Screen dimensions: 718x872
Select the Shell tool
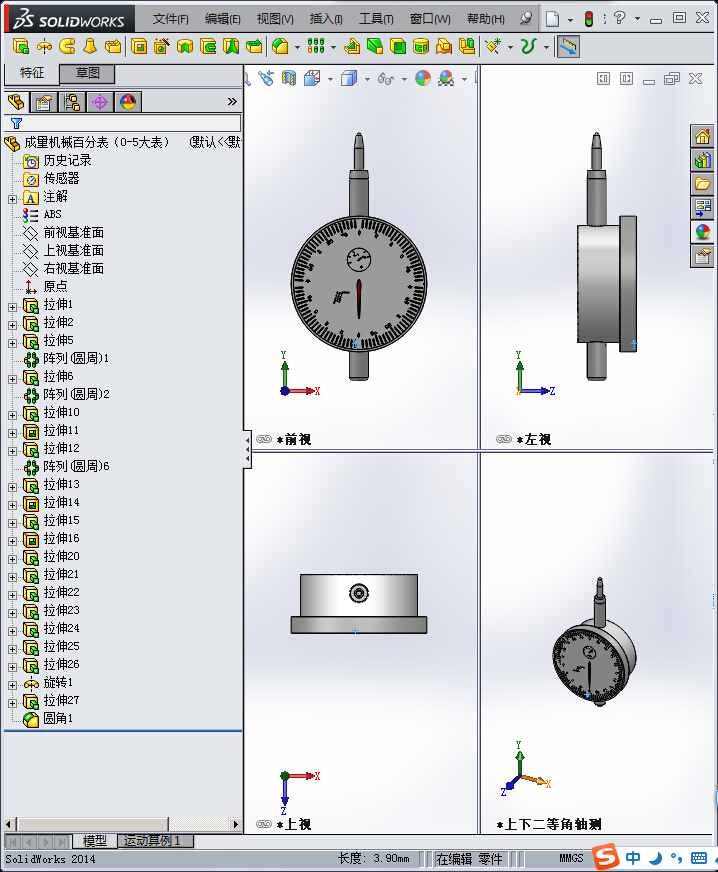pyautogui.click(x=398, y=47)
